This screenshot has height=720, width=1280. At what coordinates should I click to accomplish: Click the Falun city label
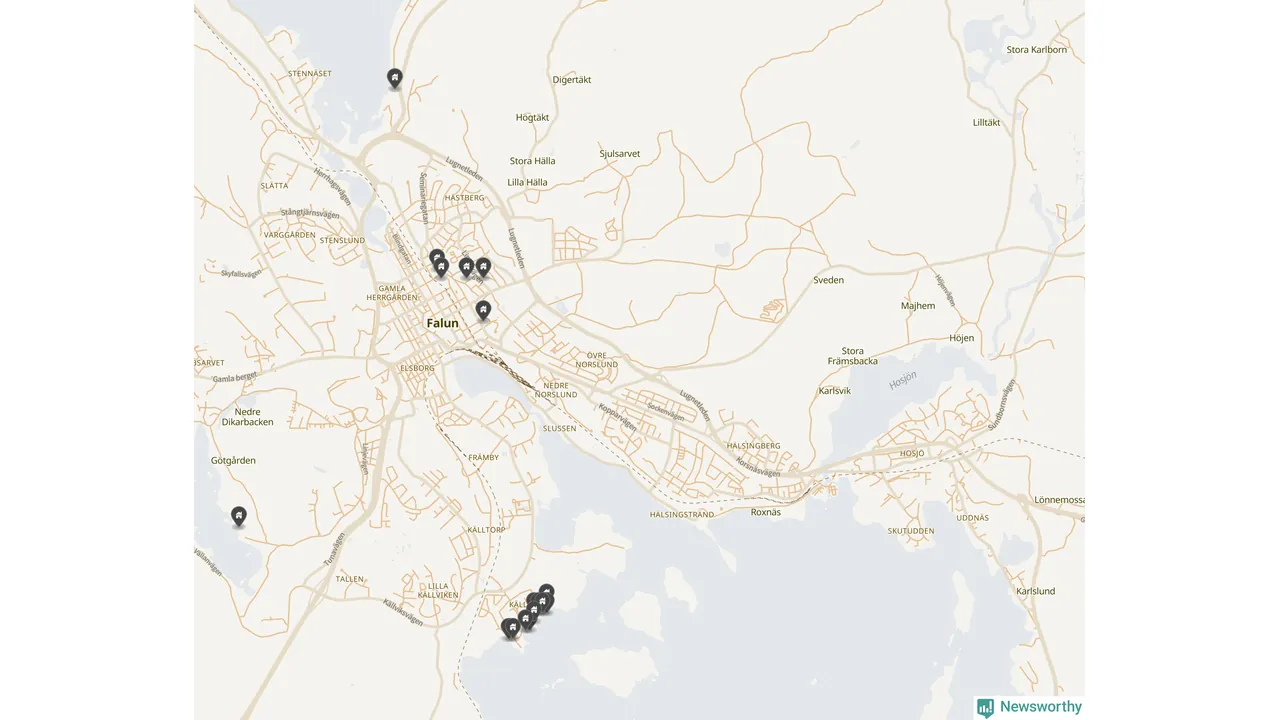tap(442, 323)
